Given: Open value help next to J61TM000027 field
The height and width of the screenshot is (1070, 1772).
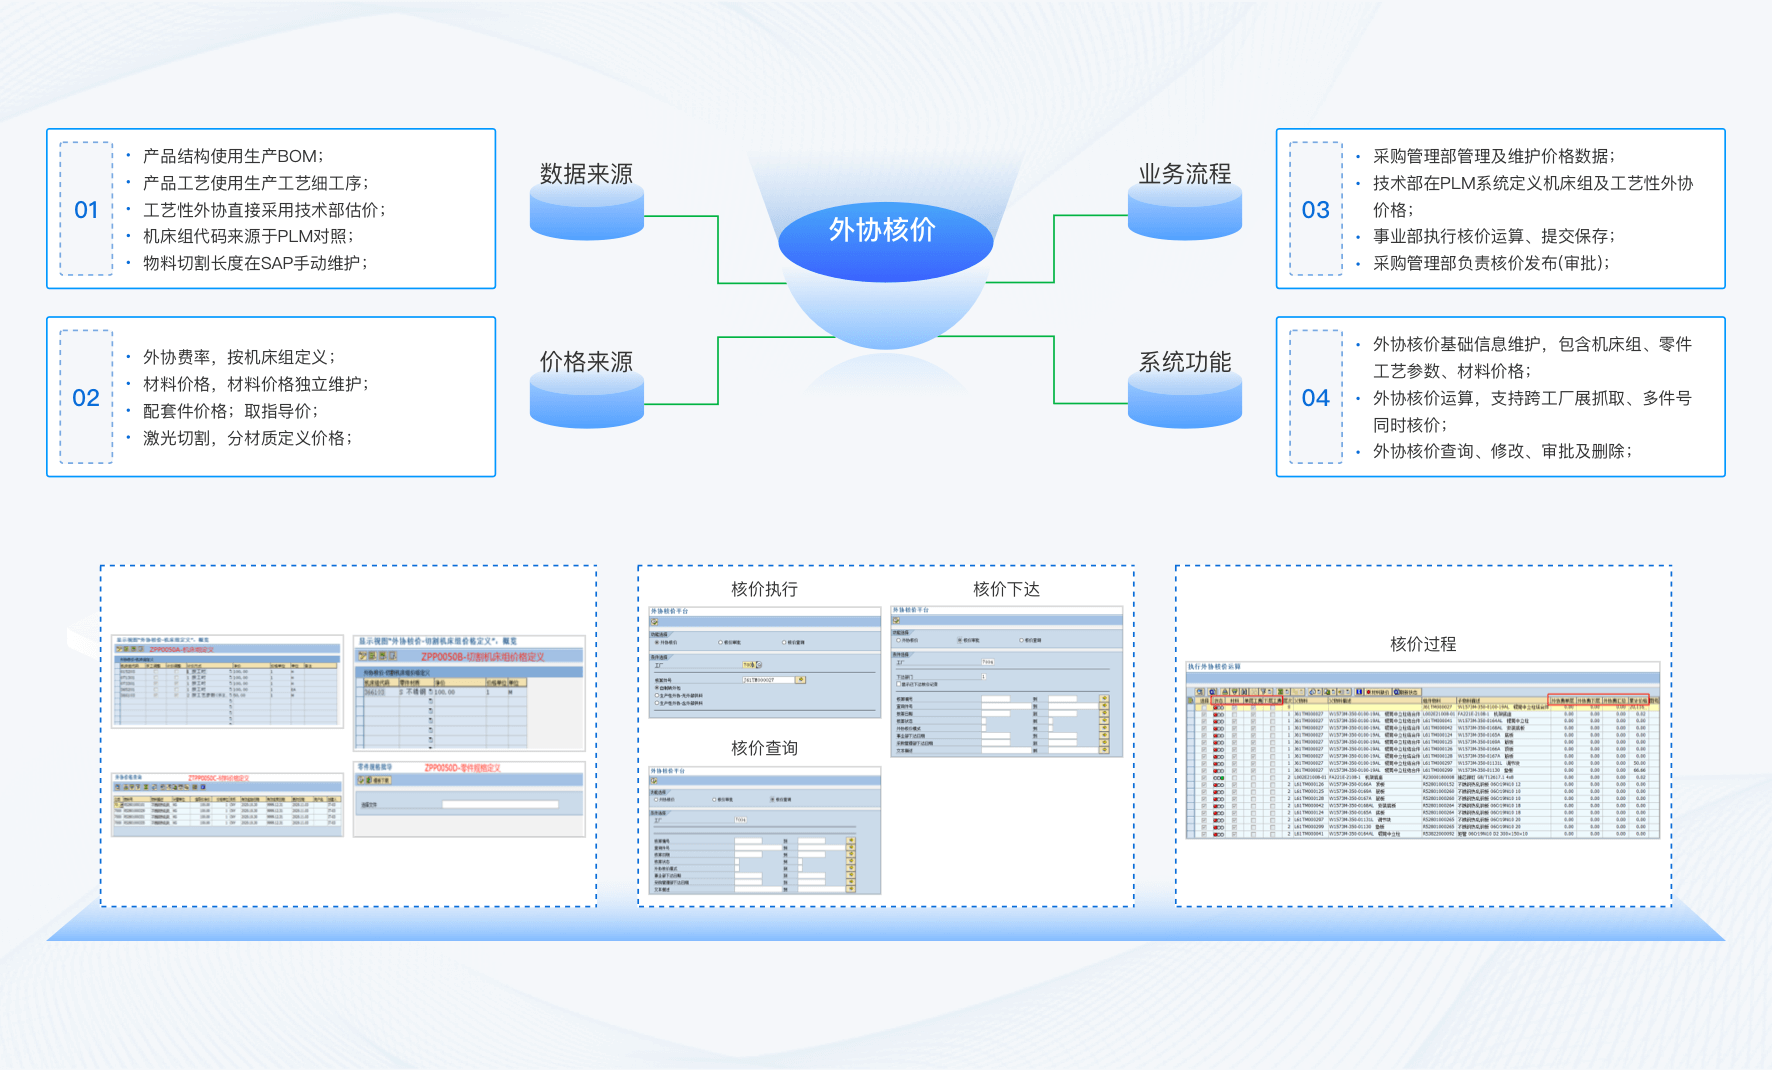Looking at the screenshot, I should [800, 680].
